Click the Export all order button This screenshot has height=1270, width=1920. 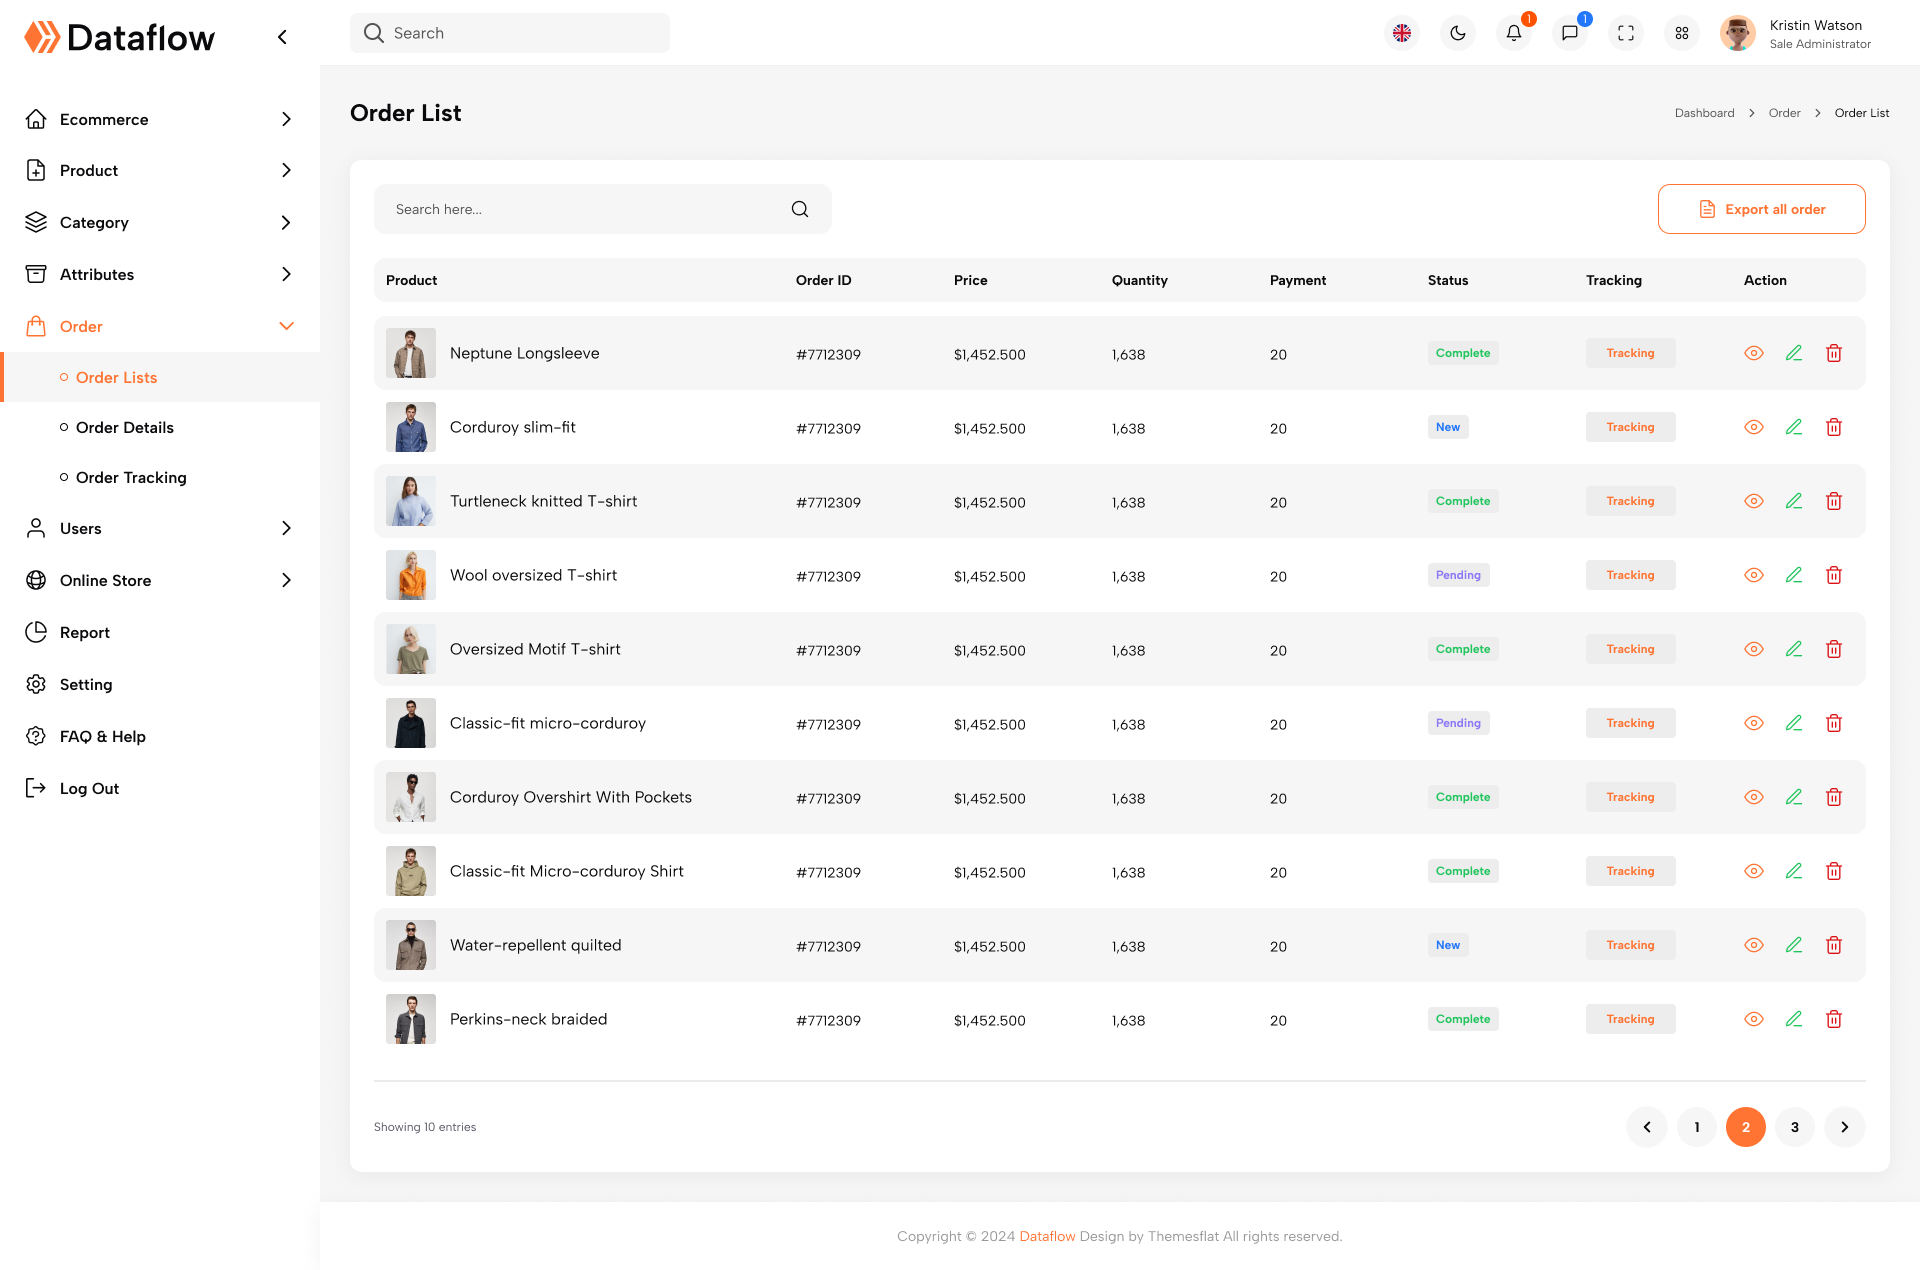click(1761, 209)
